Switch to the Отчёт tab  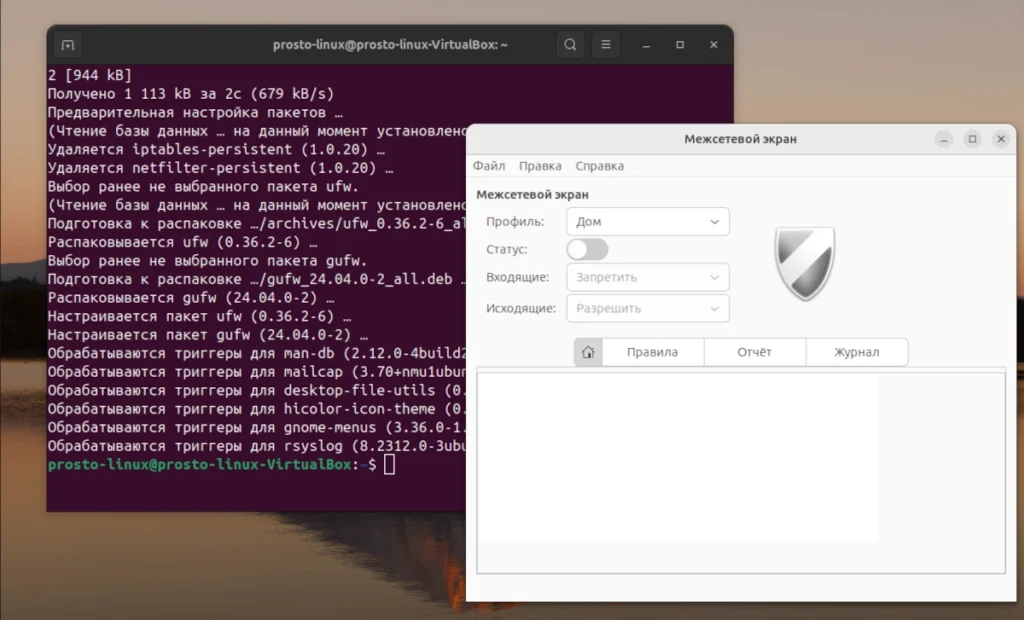click(754, 352)
